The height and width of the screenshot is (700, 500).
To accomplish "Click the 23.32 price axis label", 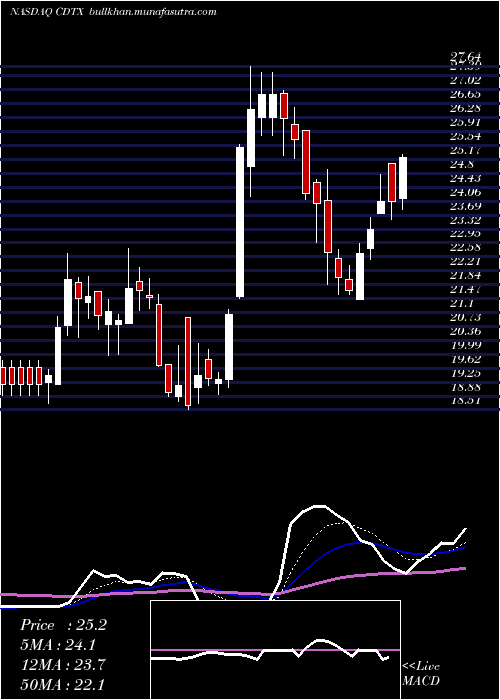I will click(467, 220).
